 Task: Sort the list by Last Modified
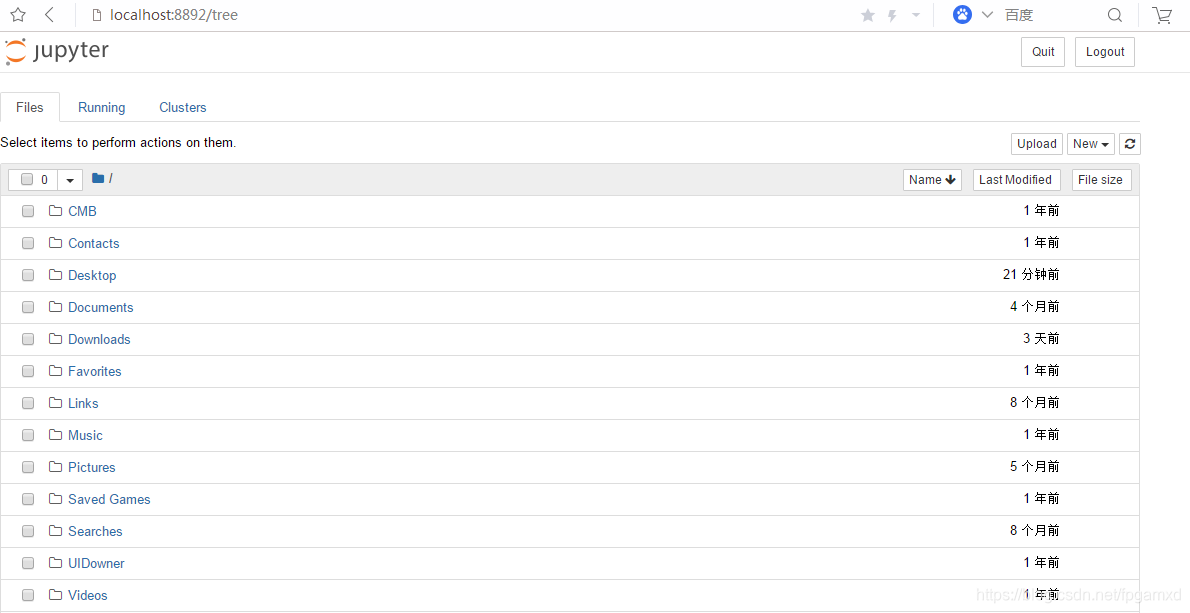[x=1016, y=180]
